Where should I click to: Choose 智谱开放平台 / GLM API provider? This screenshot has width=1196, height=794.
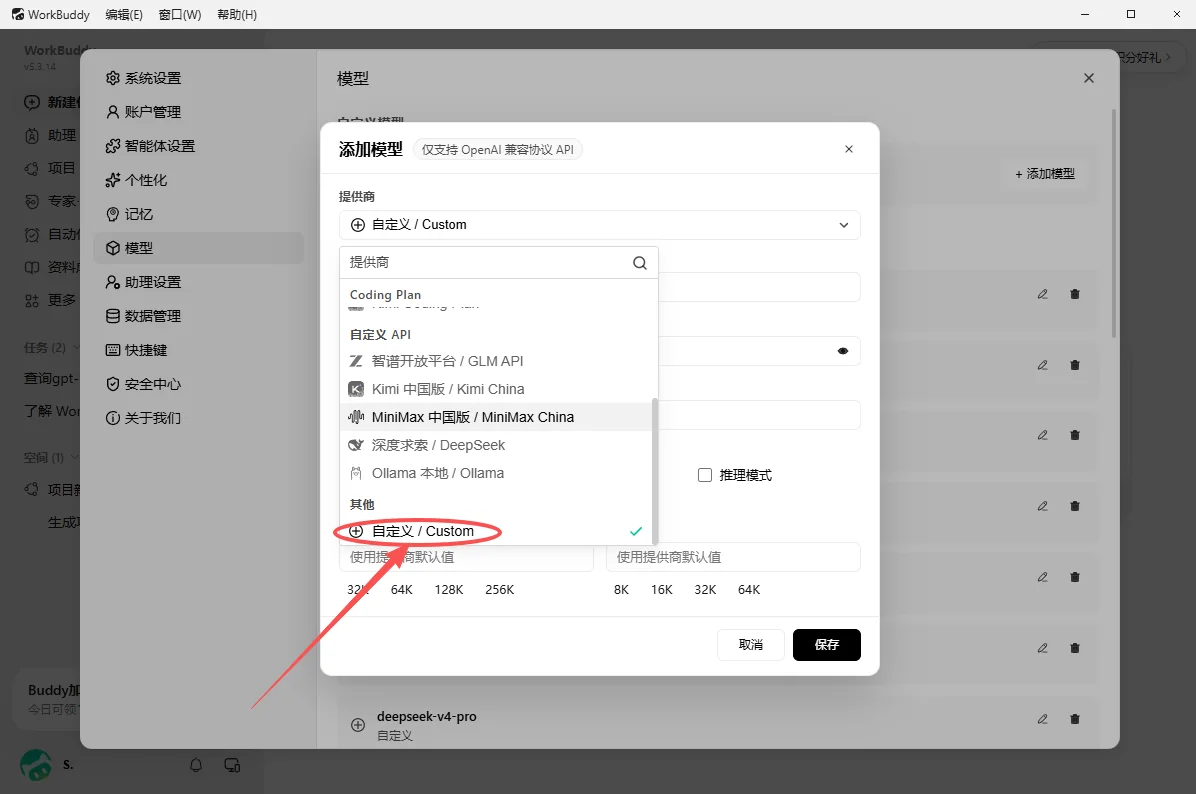pyautogui.click(x=496, y=361)
